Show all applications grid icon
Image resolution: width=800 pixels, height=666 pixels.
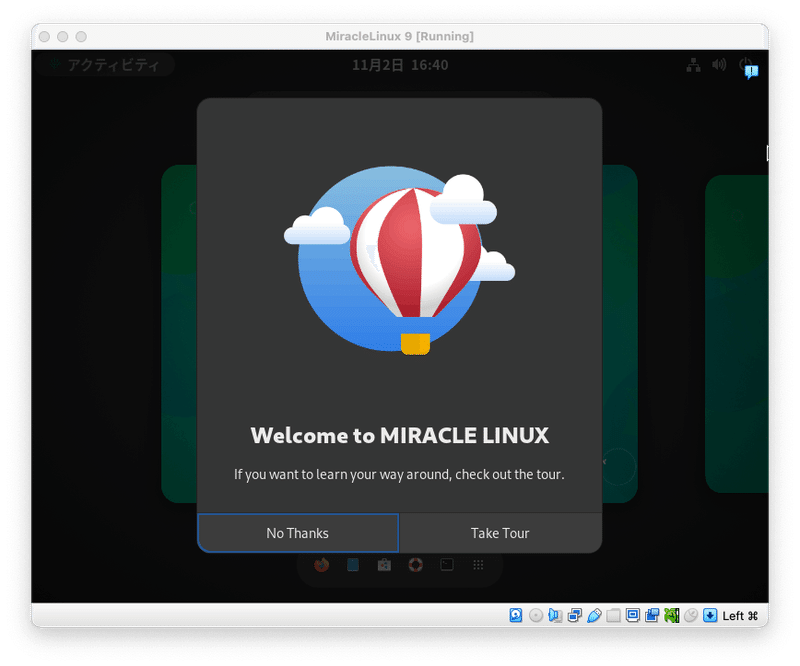tap(478, 564)
